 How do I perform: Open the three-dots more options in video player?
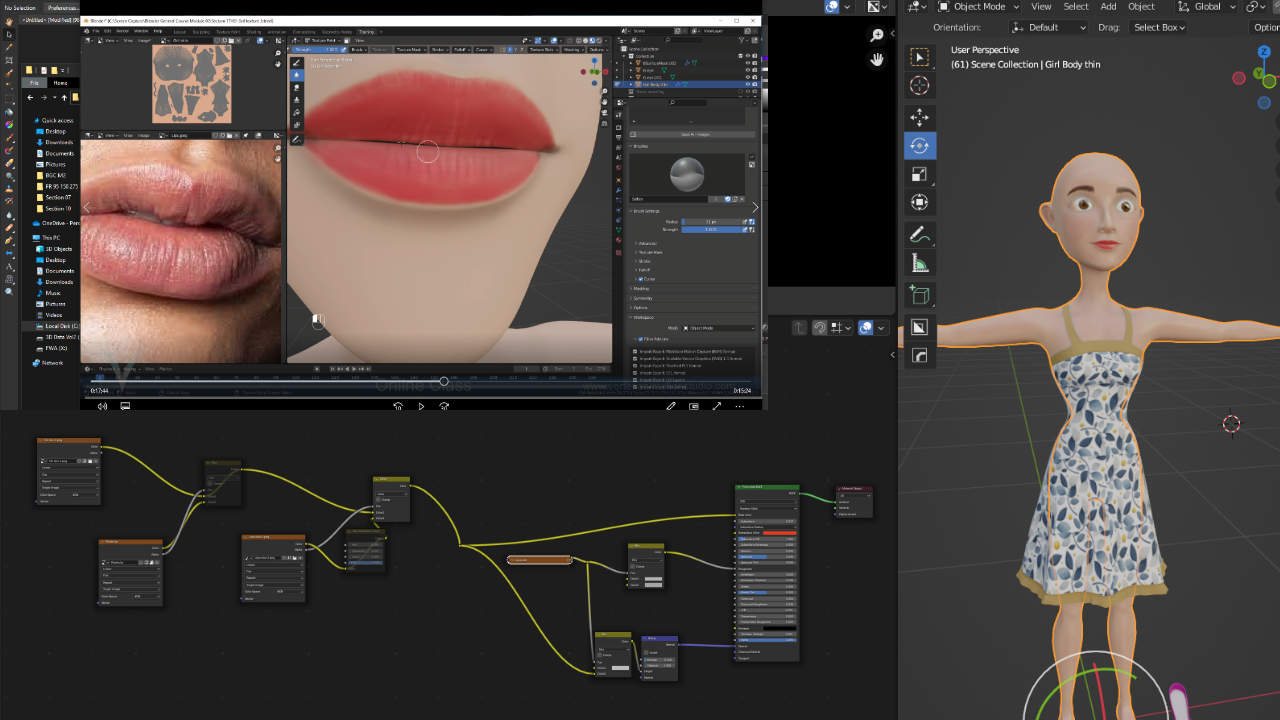click(740, 406)
